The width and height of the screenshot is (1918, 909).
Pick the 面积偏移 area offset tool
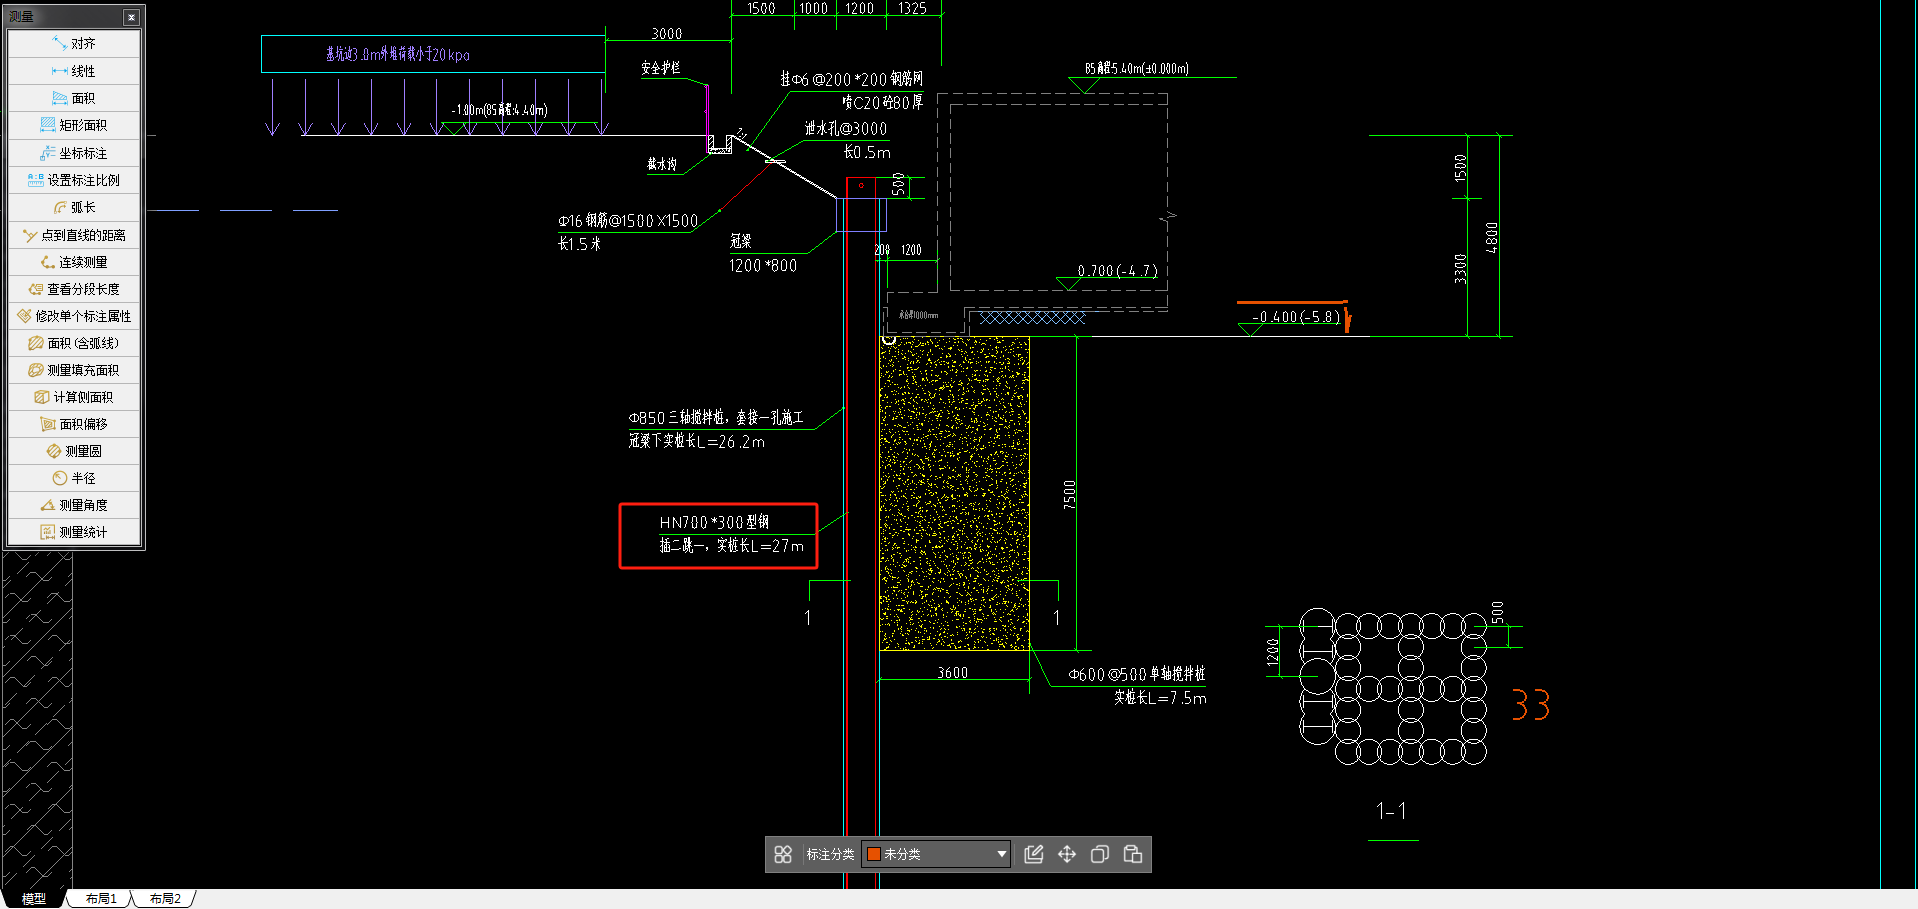[74, 424]
